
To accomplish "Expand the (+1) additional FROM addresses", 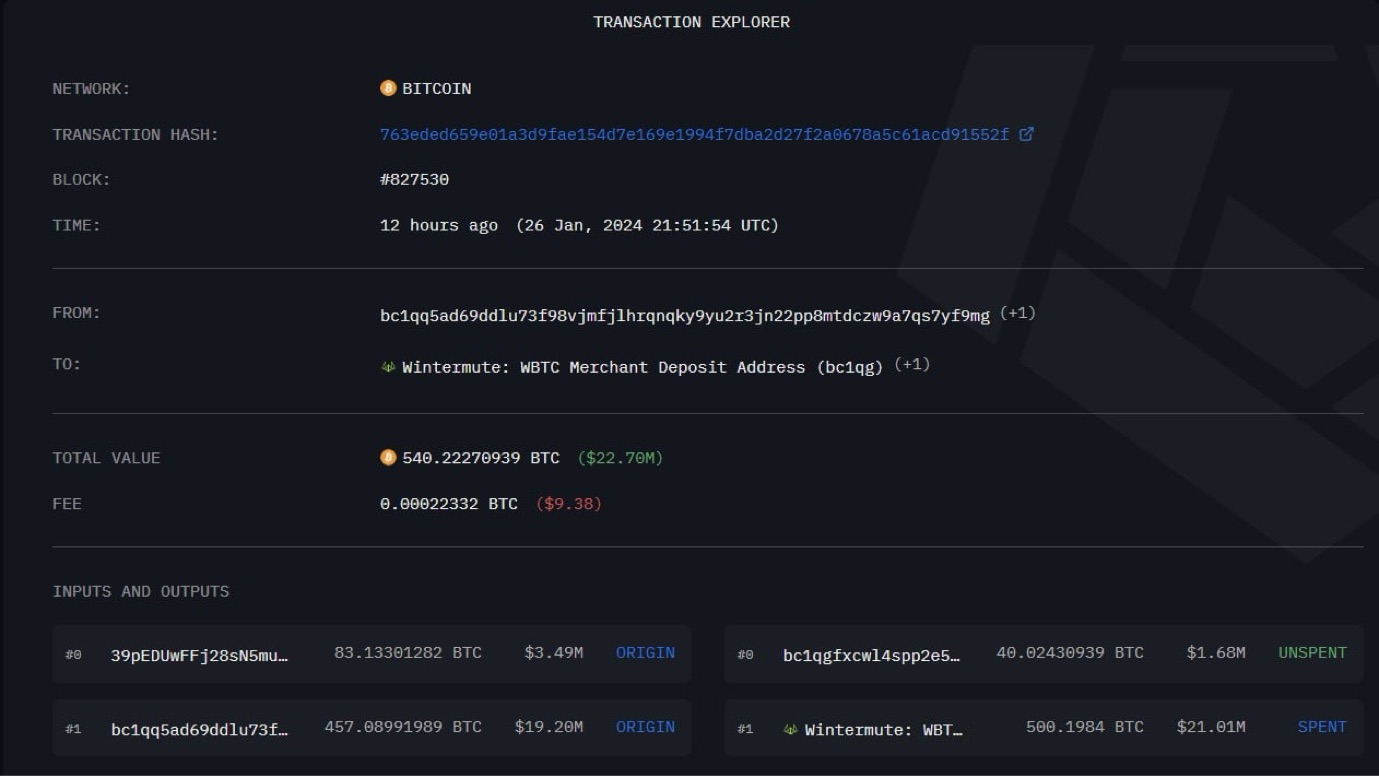I will 1017,313.
